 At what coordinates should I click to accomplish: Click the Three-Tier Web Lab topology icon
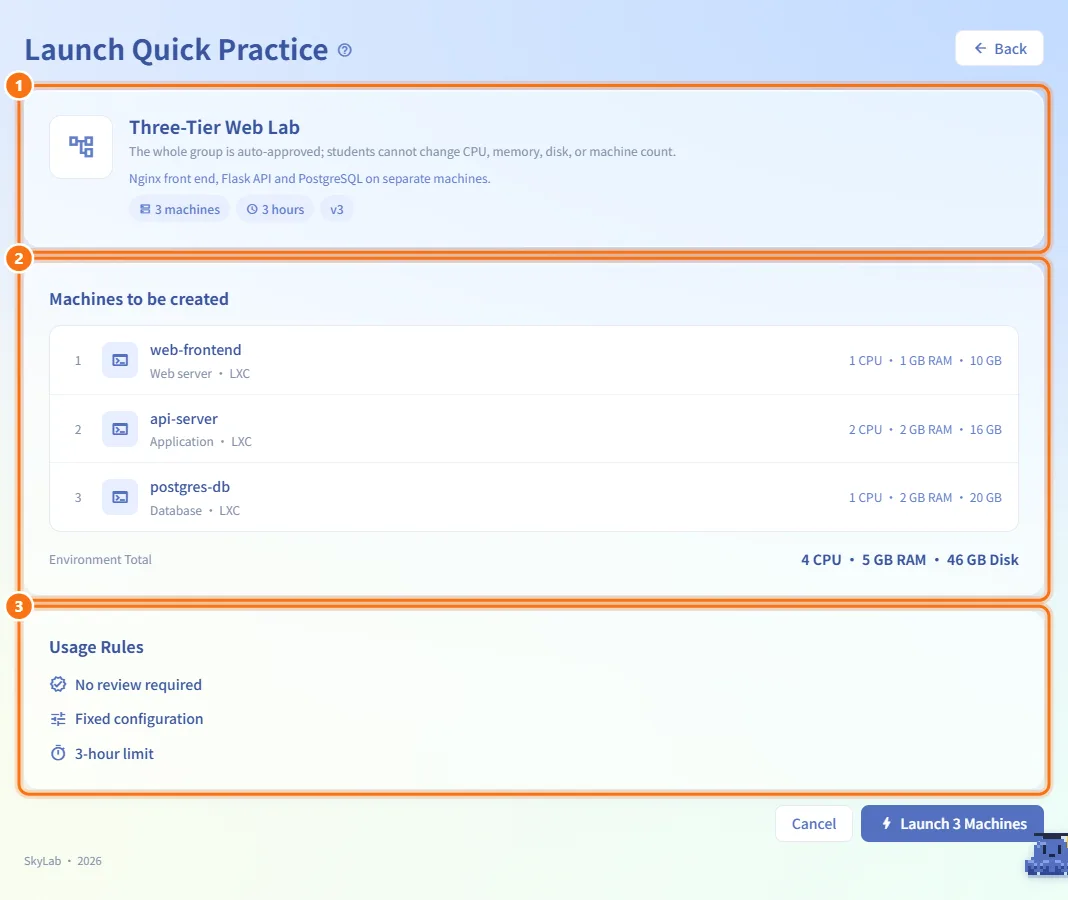[81, 146]
